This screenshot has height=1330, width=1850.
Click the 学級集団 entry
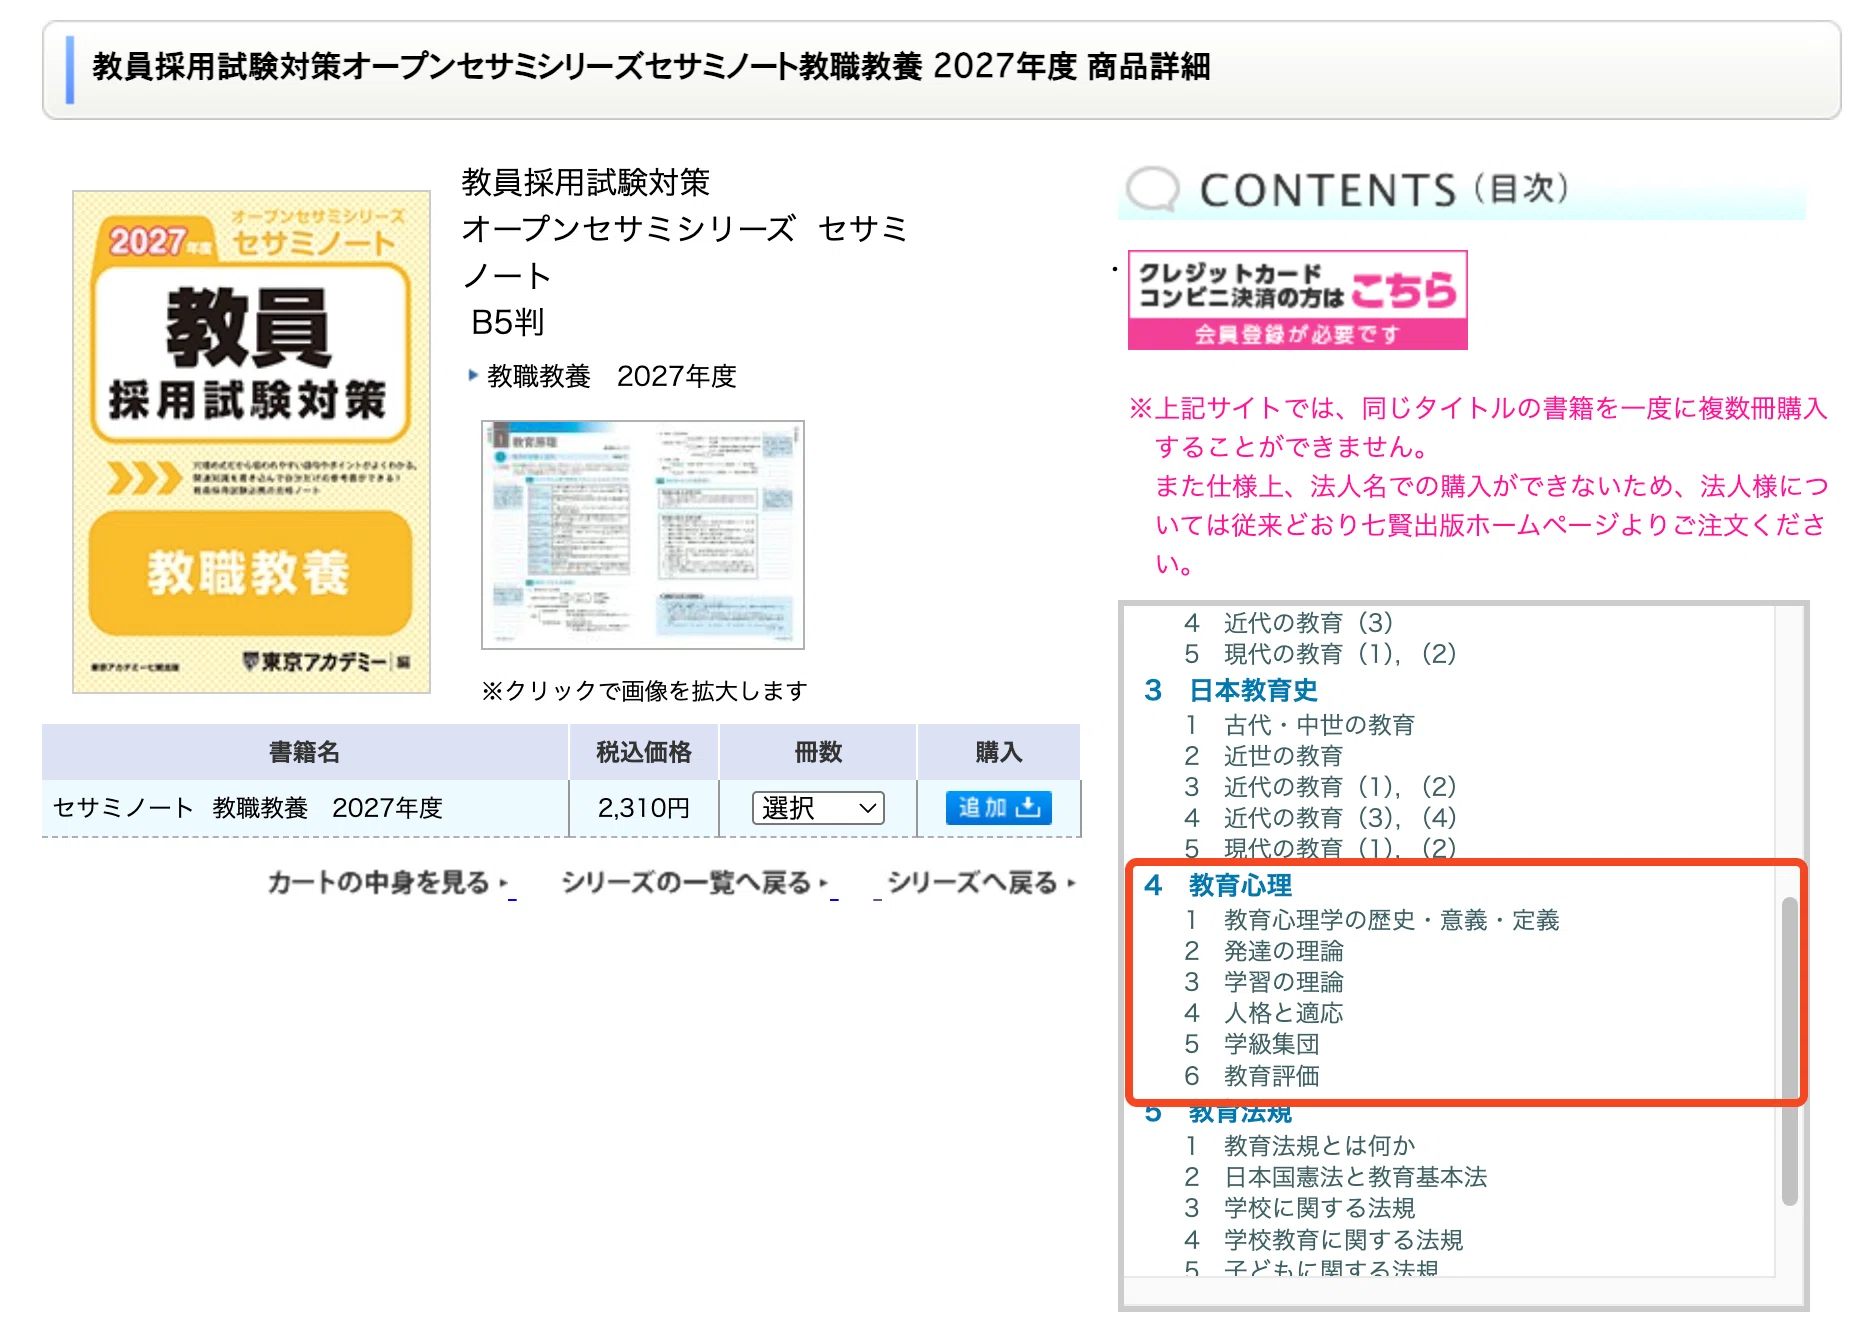point(1271,1044)
